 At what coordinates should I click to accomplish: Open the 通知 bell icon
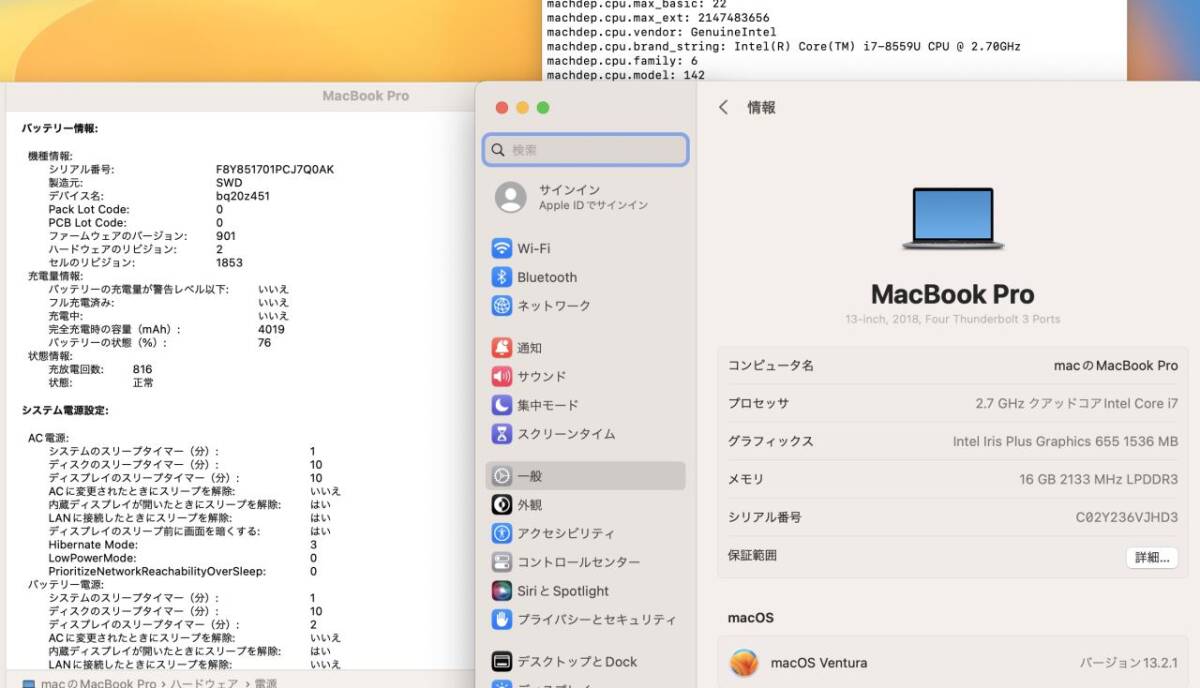(x=501, y=348)
